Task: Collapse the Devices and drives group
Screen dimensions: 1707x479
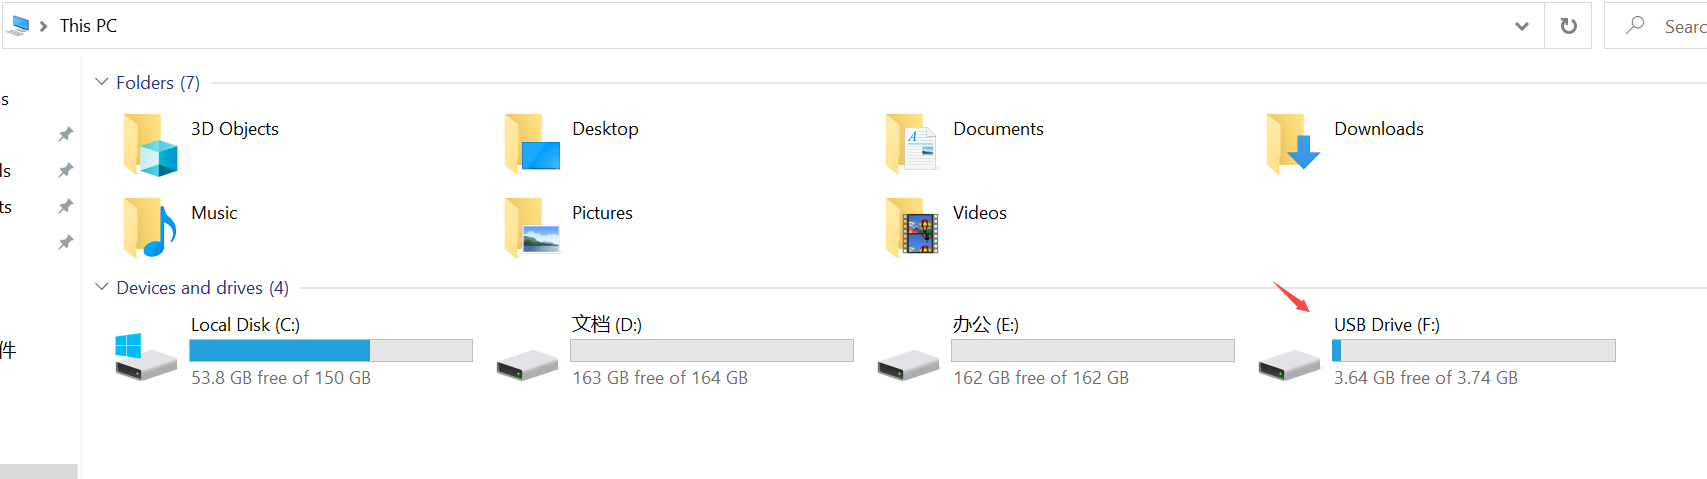Action: tap(101, 287)
